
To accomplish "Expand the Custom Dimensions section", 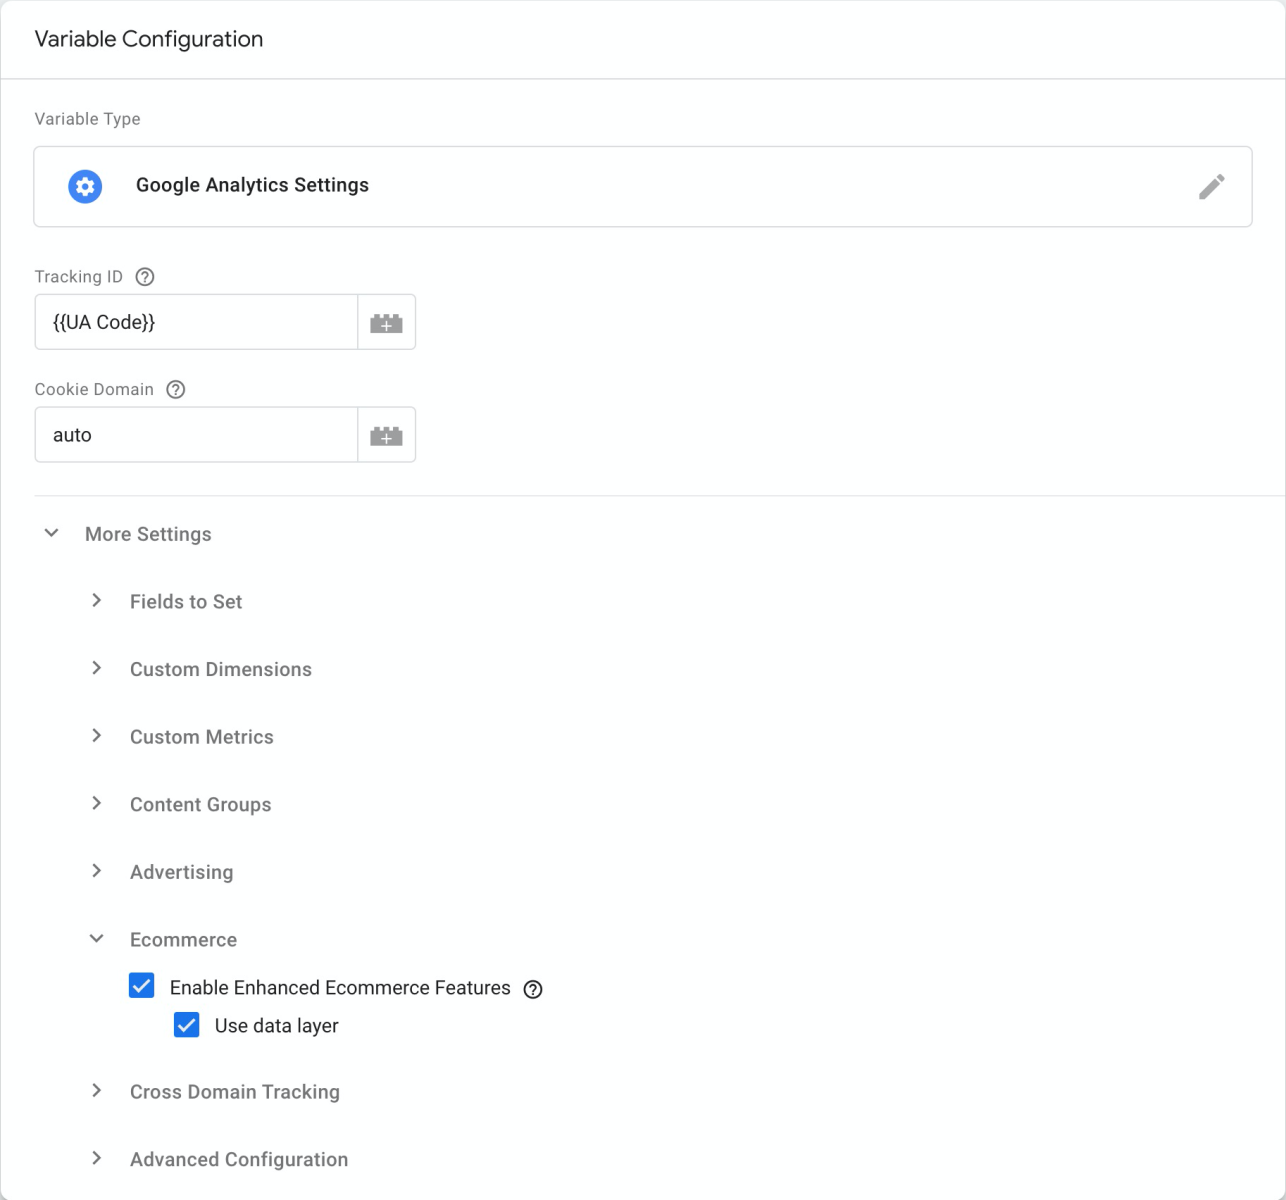I will (x=97, y=669).
